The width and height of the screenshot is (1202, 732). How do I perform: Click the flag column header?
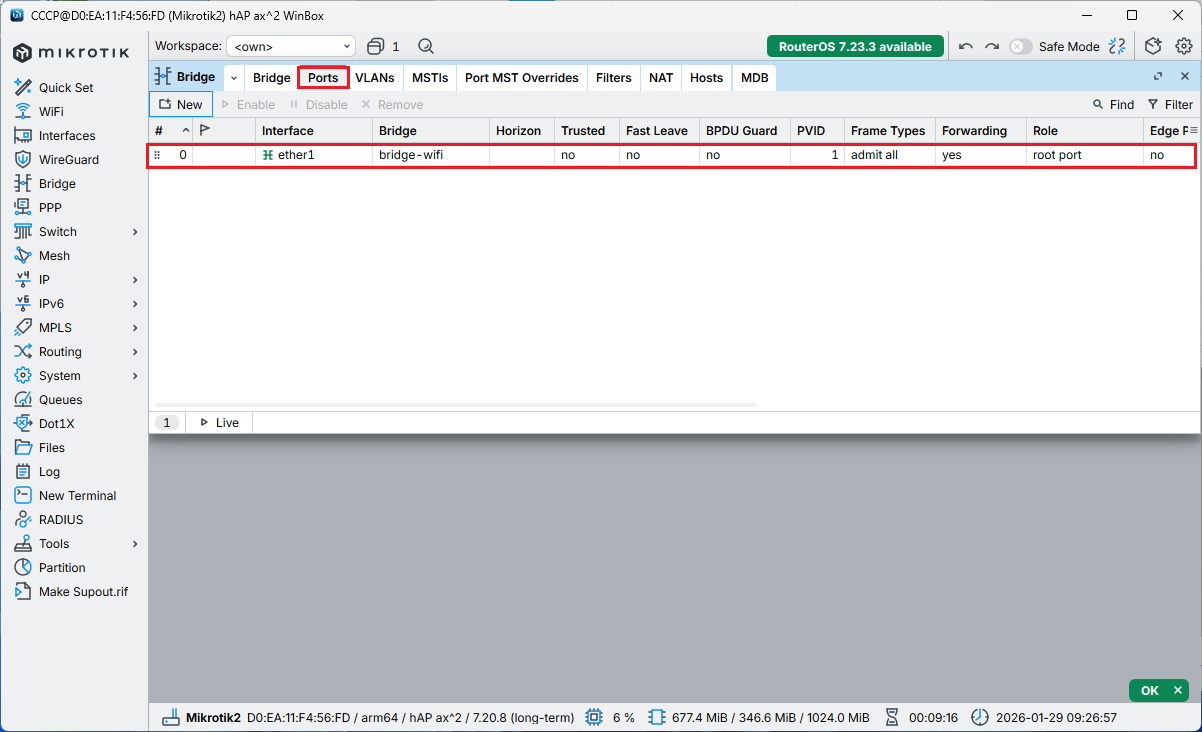[205, 130]
